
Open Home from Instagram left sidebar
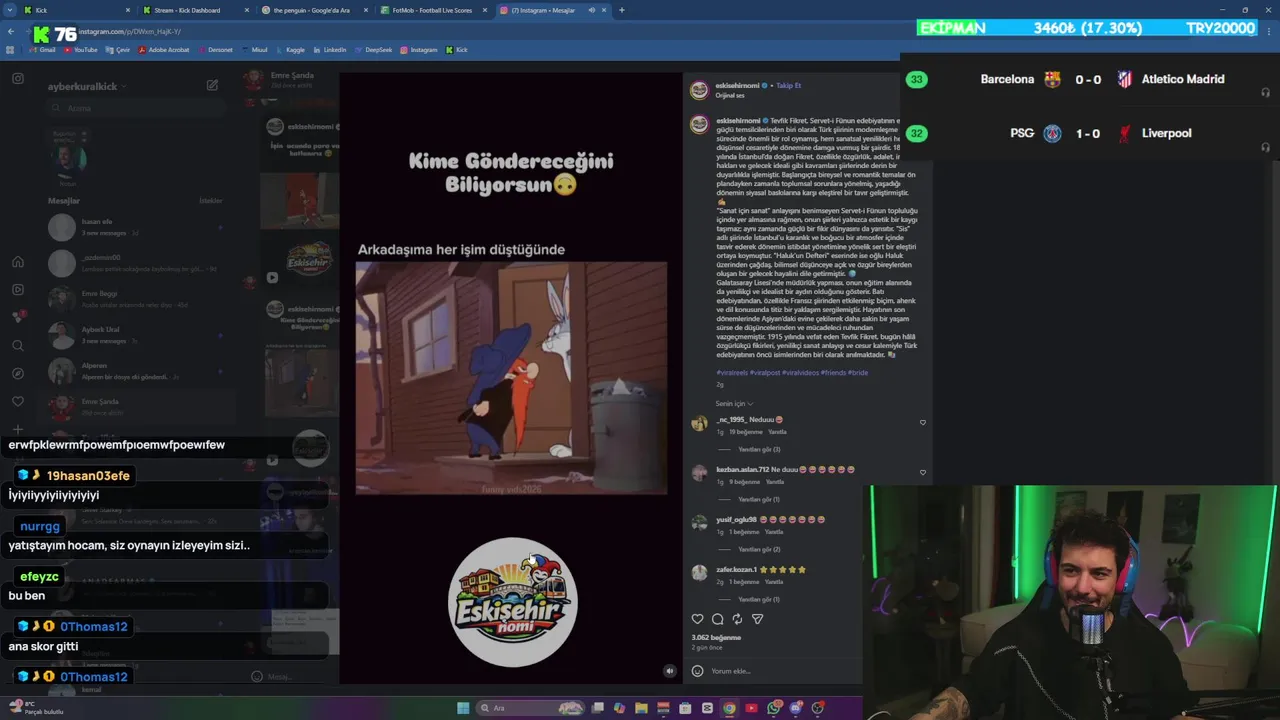point(18,262)
